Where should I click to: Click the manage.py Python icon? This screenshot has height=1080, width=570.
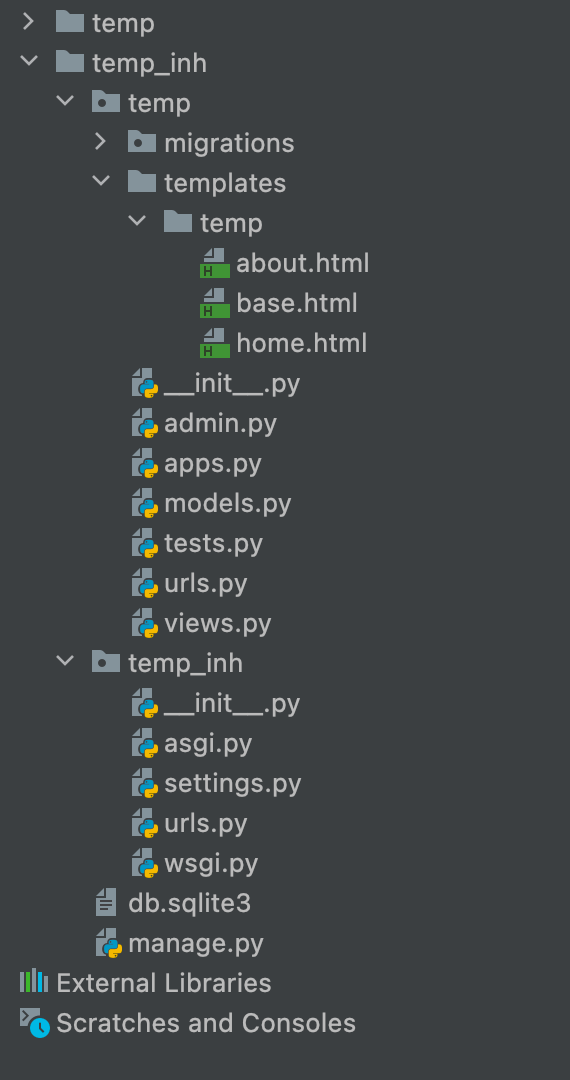coord(109,942)
